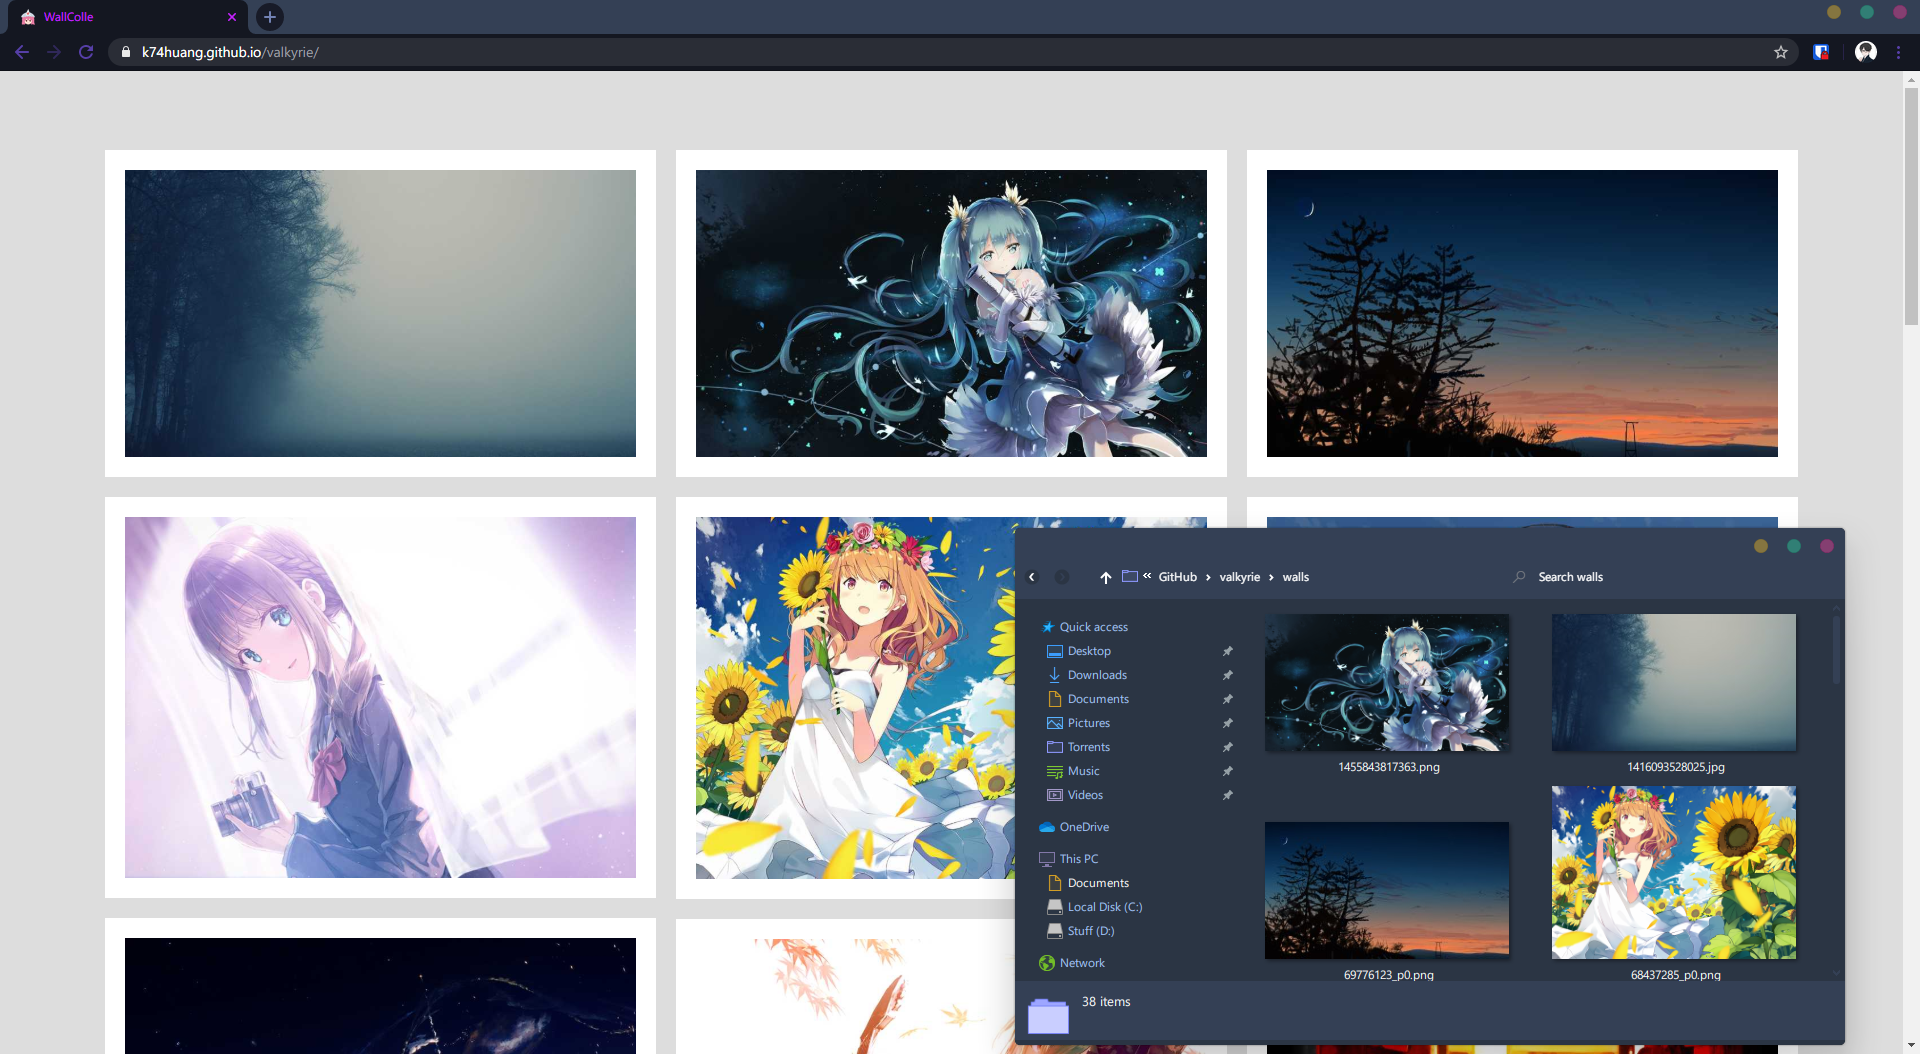Unpin Pictures using its pin icon
Viewport: 1920px width, 1054px height.
click(x=1227, y=723)
